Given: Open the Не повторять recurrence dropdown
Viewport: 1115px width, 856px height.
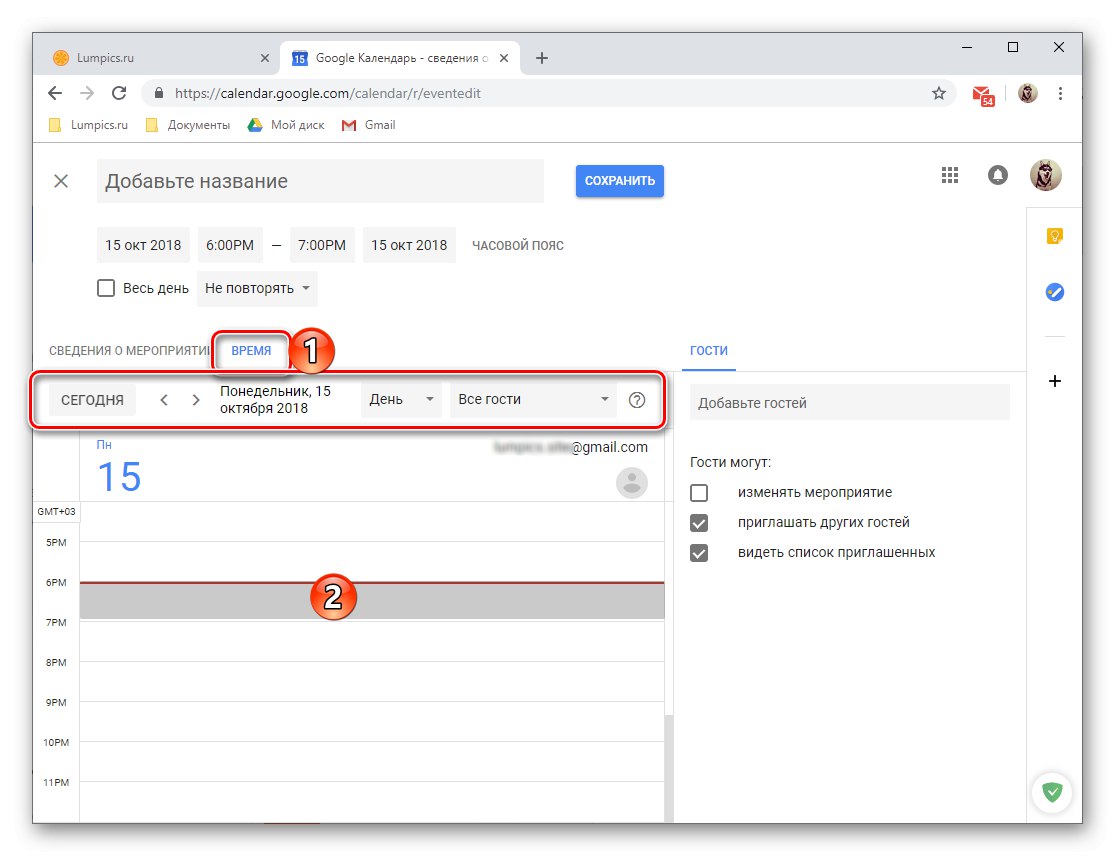Looking at the screenshot, I should 256,287.
